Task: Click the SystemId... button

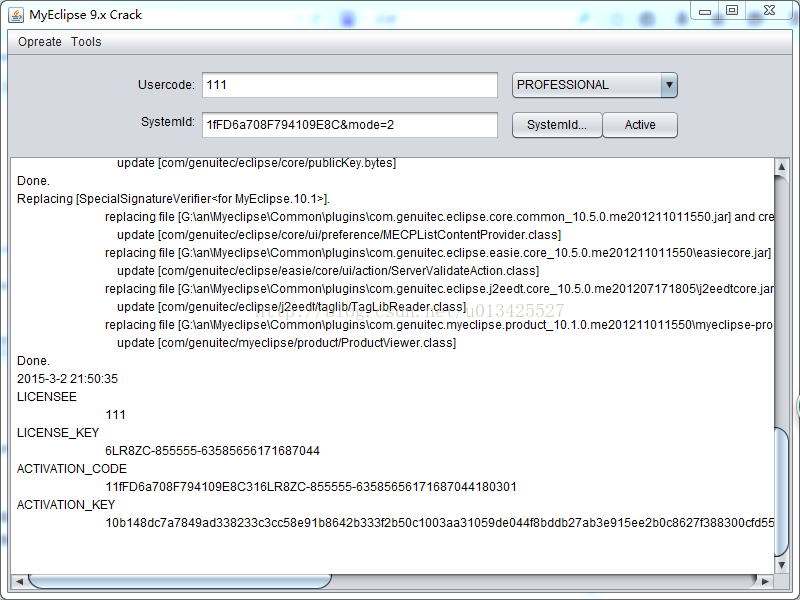Action: (x=557, y=125)
